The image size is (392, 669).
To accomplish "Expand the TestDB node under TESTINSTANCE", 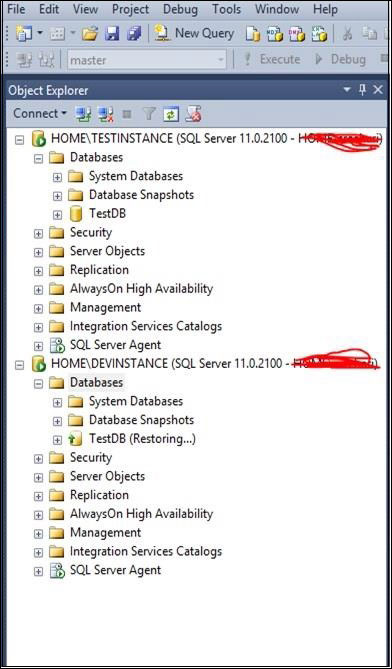I will (57, 214).
